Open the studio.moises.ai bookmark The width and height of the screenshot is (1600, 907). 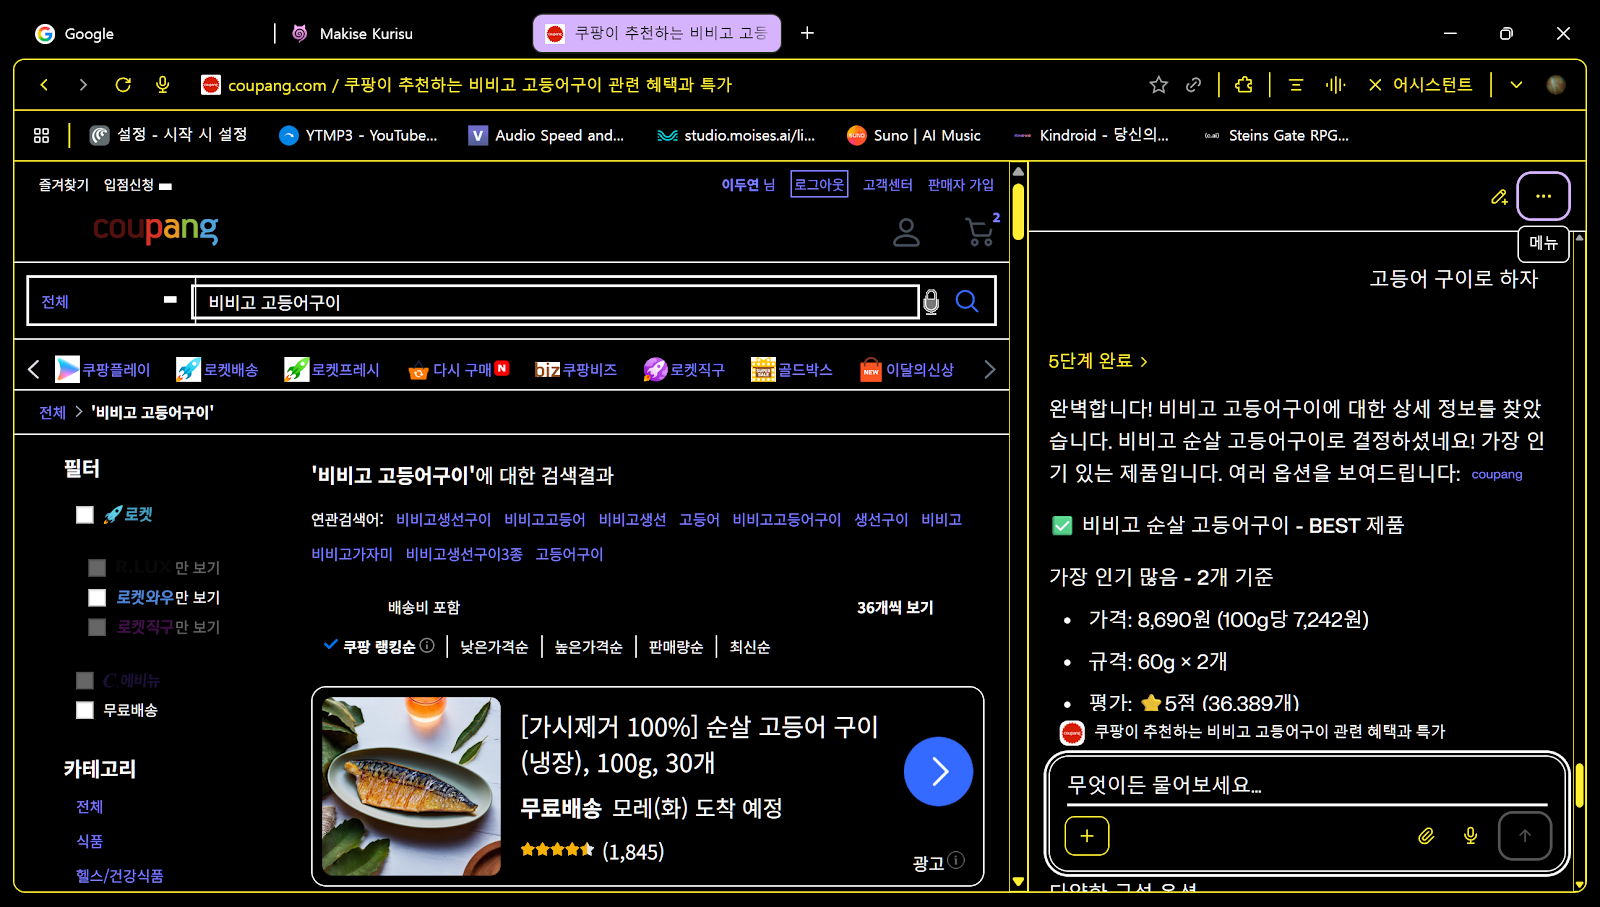(736, 135)
